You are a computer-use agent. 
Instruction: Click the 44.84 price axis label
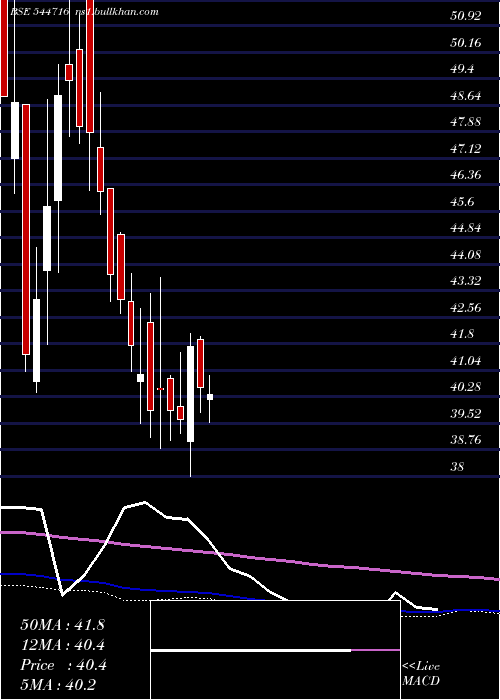point(466,228)
